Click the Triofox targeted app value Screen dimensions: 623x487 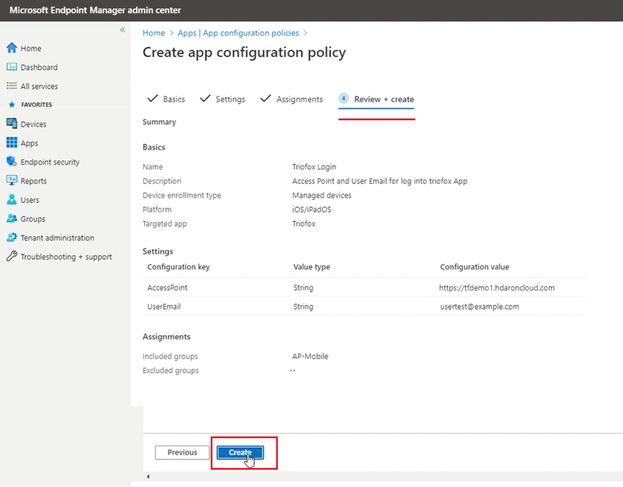tap(304, 224)
